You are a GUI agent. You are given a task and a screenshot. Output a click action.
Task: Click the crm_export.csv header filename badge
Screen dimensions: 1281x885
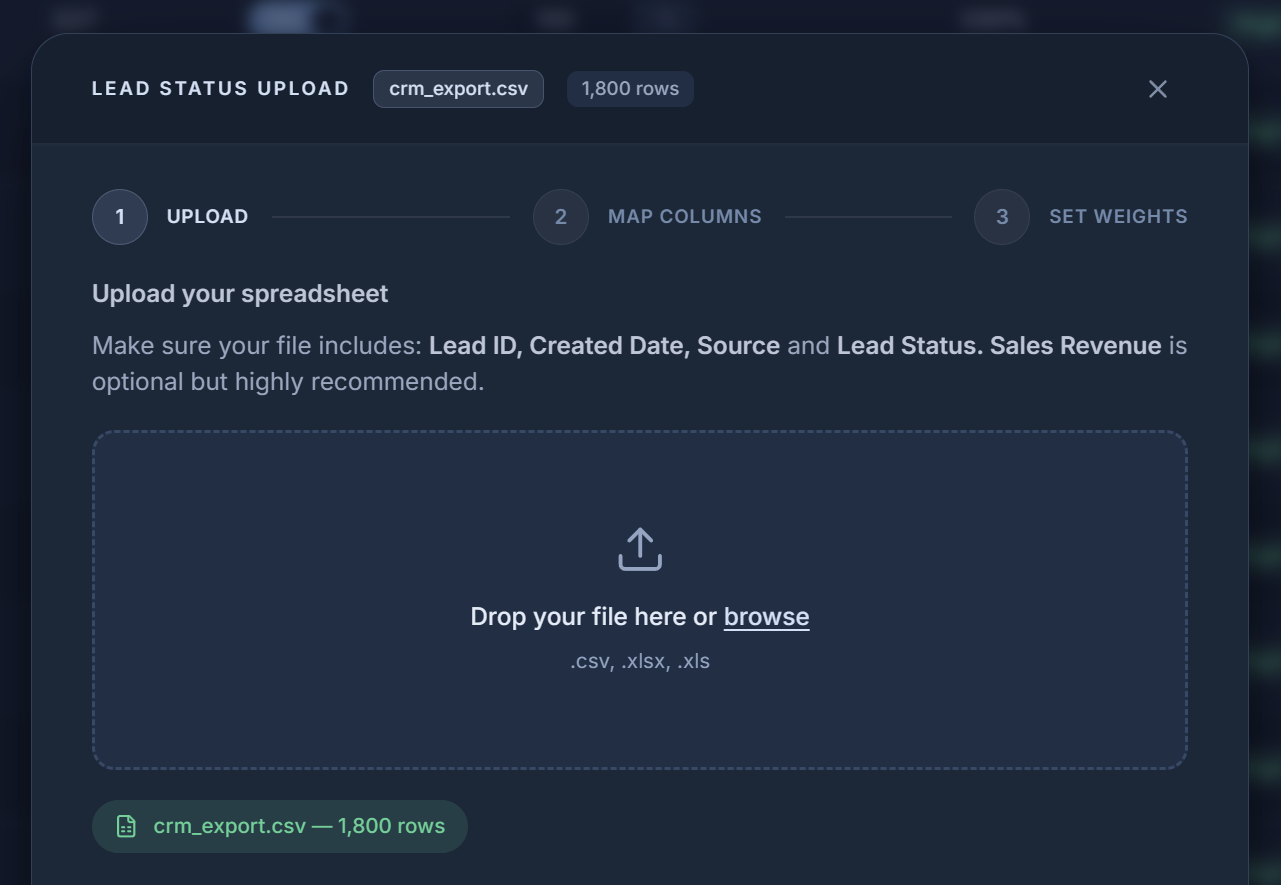click(x=458, y=89)
